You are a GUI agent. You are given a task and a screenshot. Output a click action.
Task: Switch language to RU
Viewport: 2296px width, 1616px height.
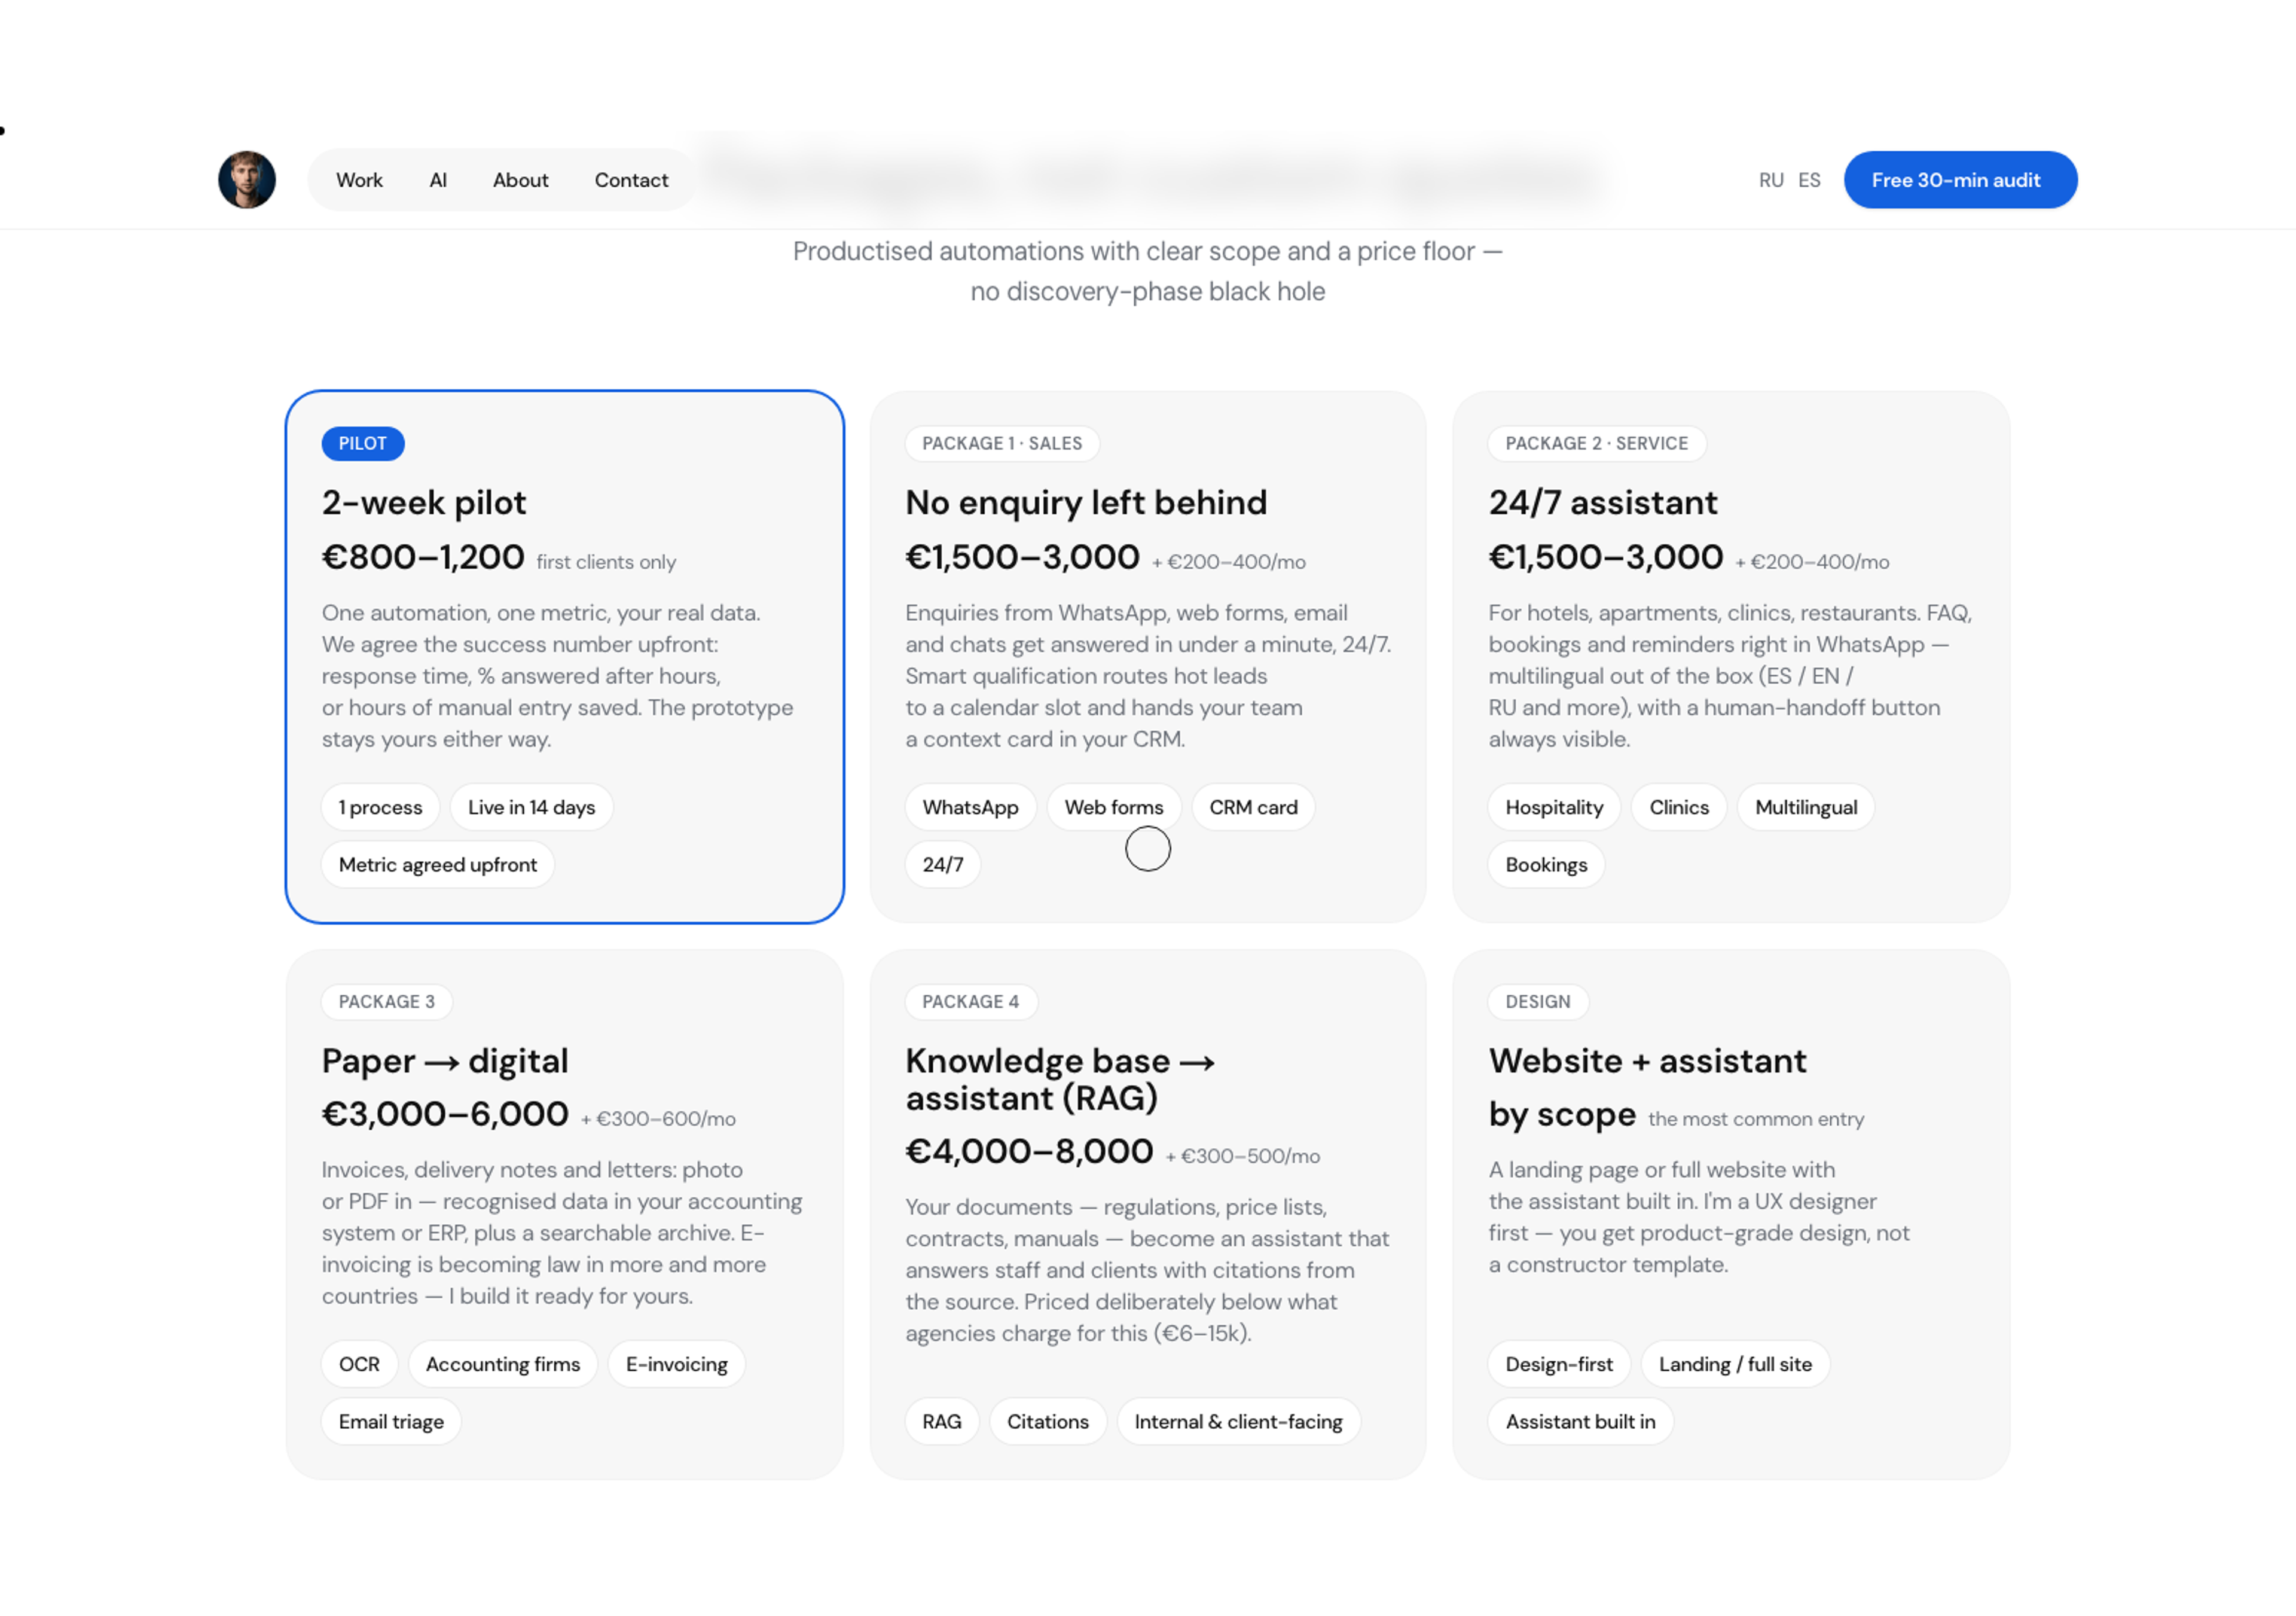(1771, 180)
